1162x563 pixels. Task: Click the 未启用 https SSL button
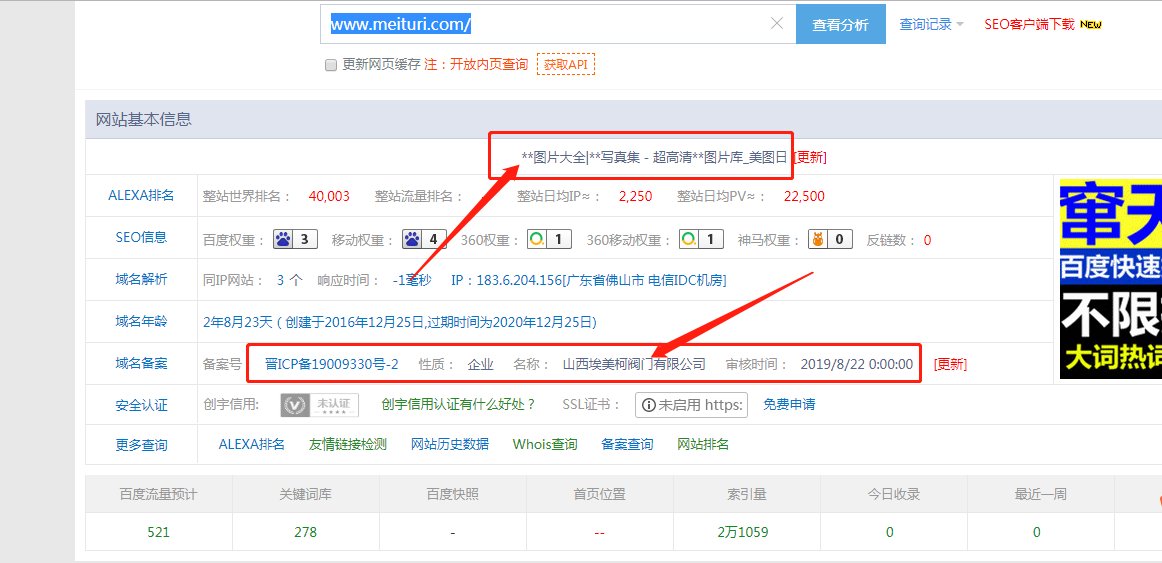click(691, 405)
